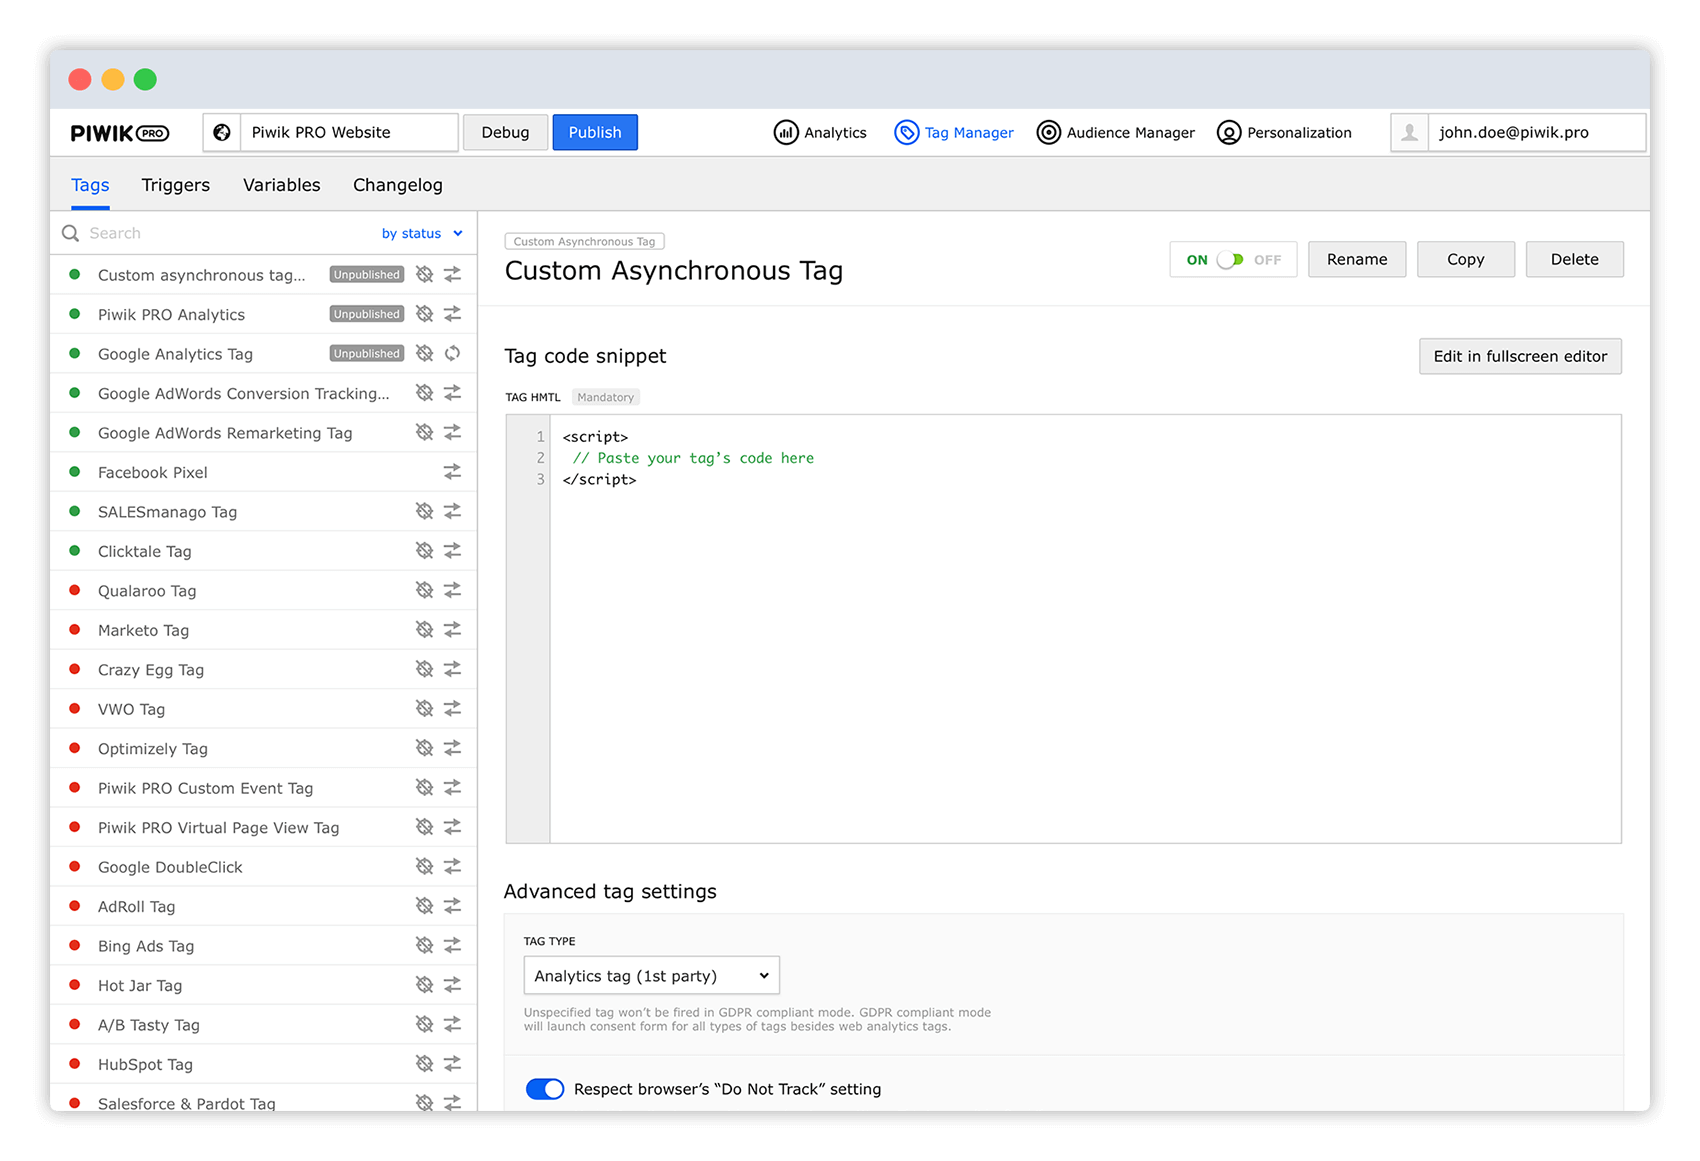The image size is (1700, 1161).
Task: Open the Tag Type dropdown
Action: [651, 975]
